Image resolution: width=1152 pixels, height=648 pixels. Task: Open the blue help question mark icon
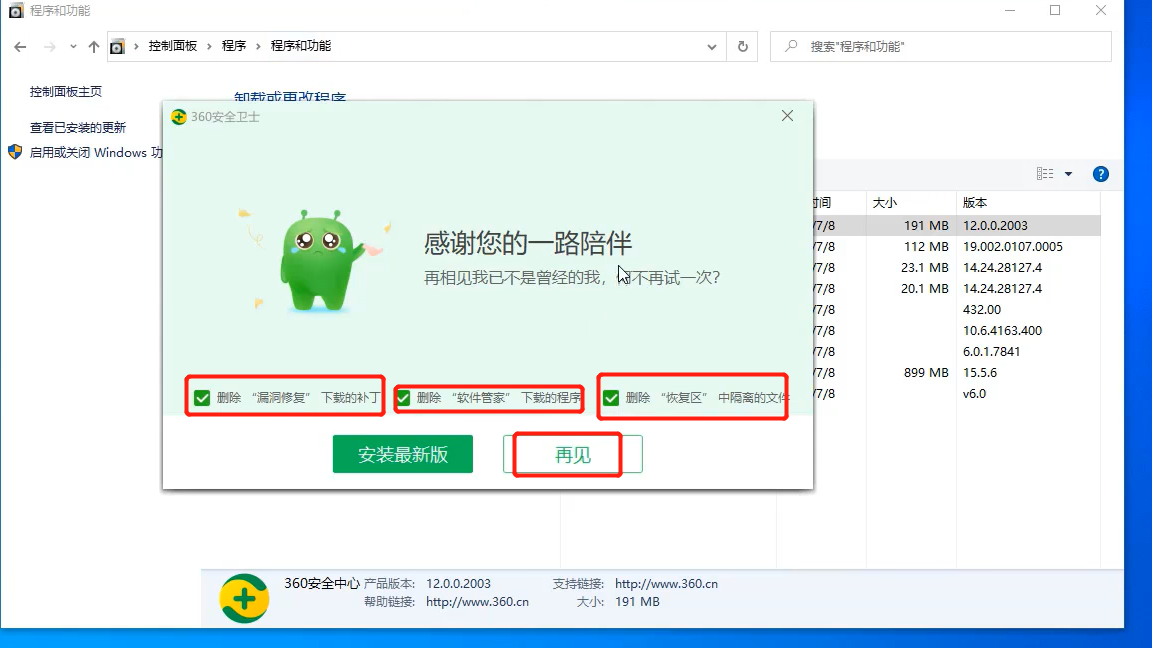[x=1100, y=173]
